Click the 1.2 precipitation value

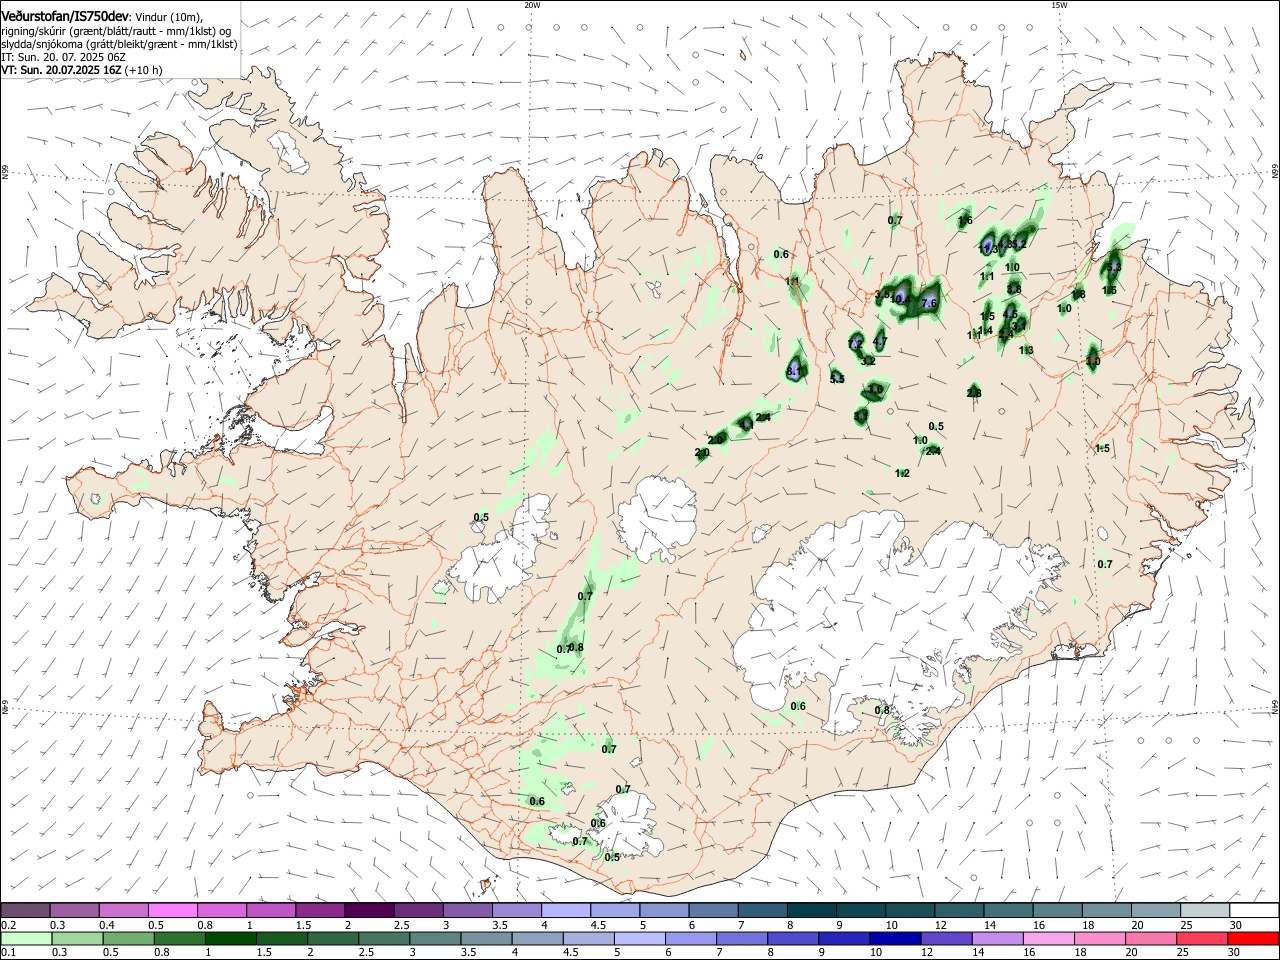tap(902, 473)
